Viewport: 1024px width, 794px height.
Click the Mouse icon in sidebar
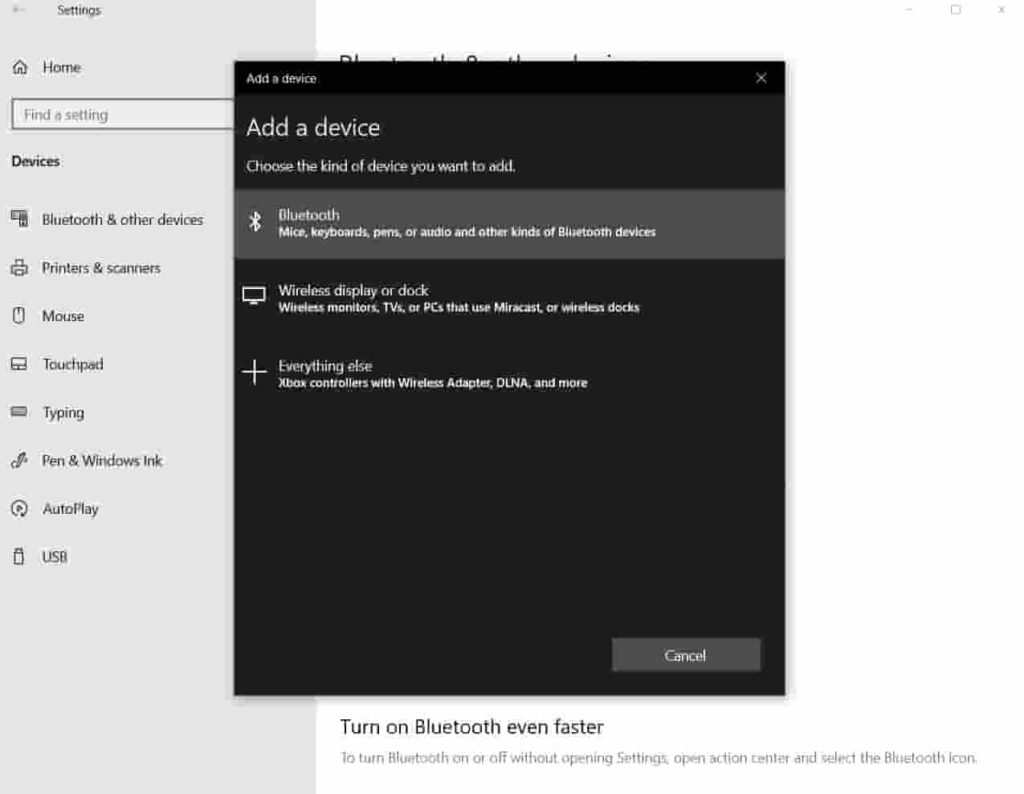tap(20, 316)
